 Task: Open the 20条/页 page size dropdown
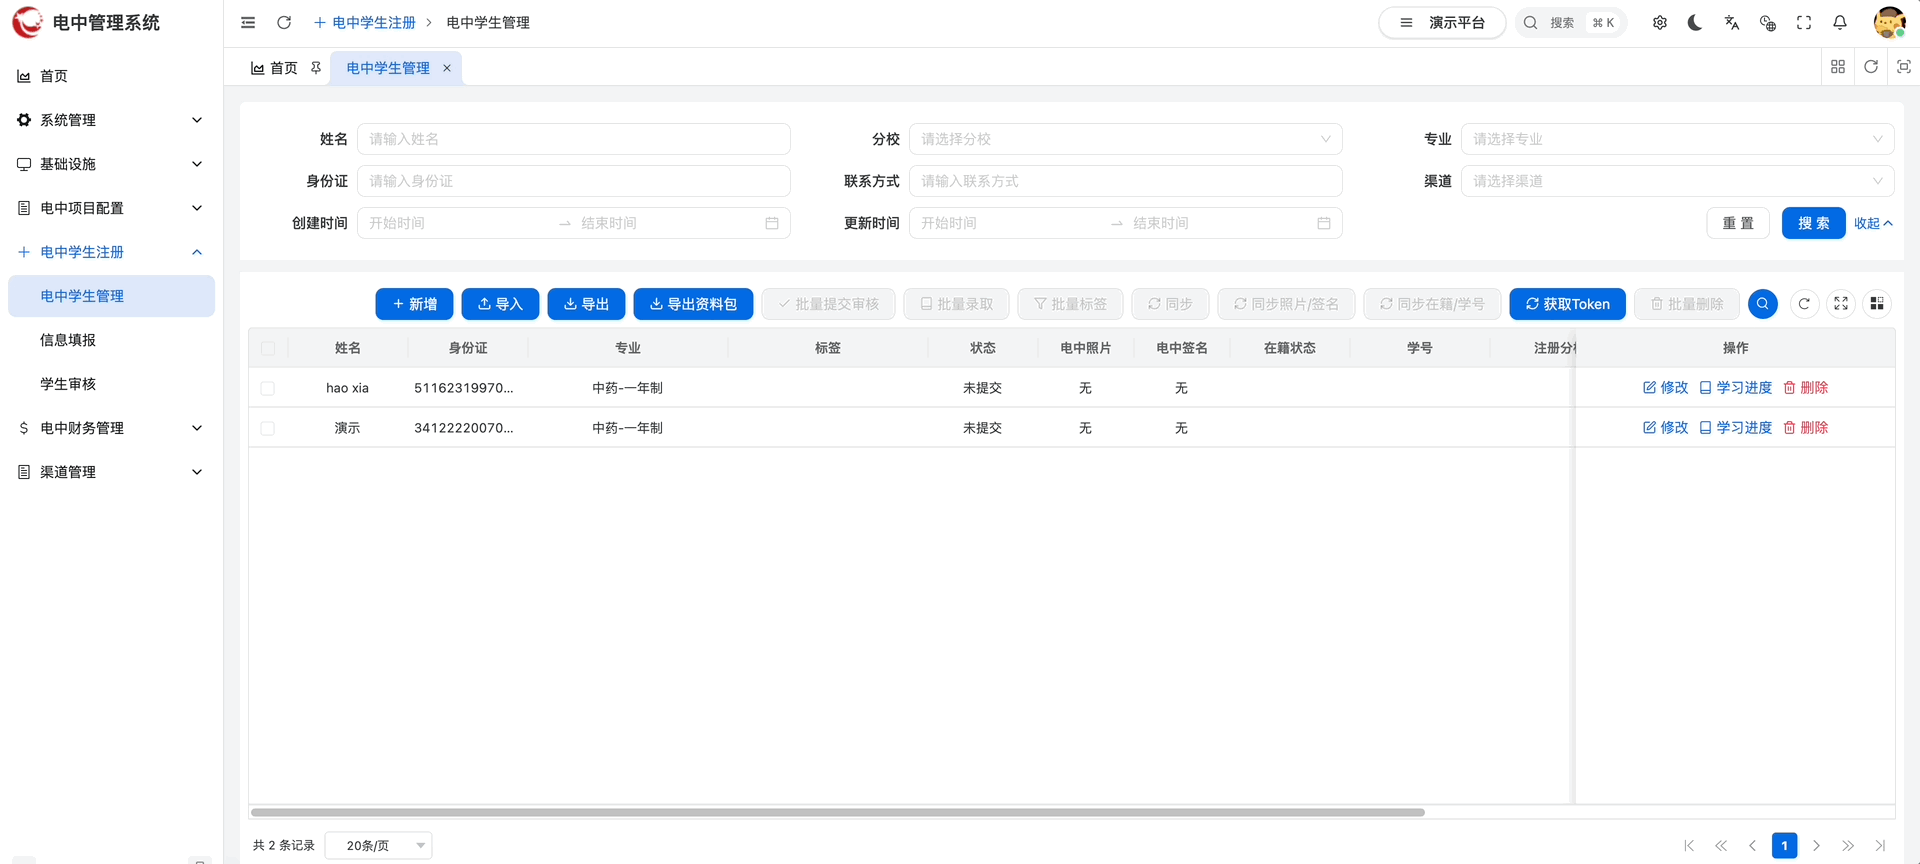(x=378, y=846)
